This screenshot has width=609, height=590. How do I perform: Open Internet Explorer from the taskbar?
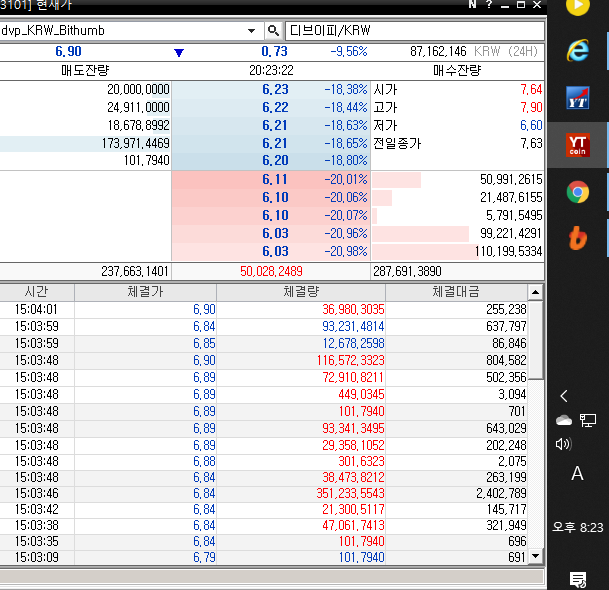click(577, 50)
